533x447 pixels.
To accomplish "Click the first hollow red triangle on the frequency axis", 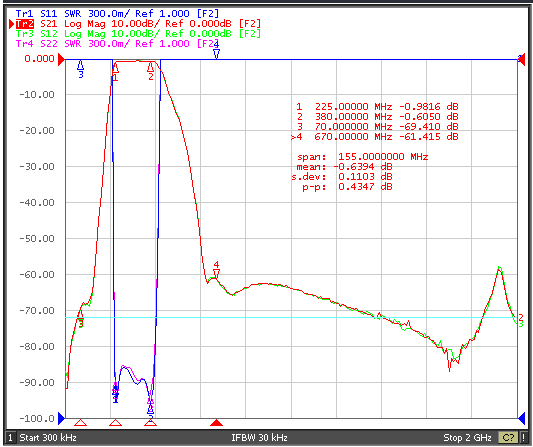I will [81, 423].
